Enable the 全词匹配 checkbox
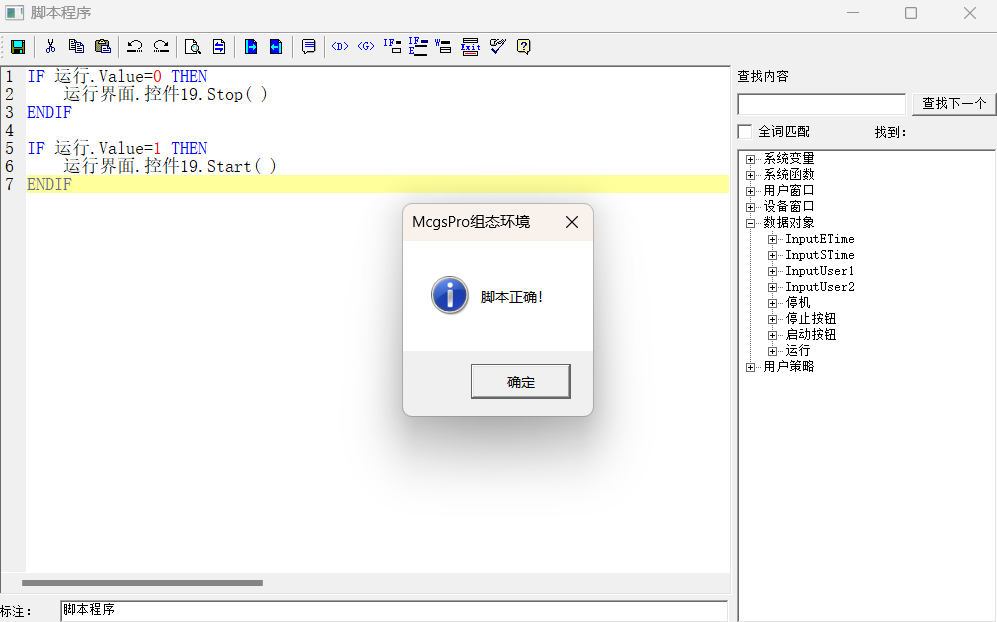This screenshot has width=997, height=622. (x=745, y=132)
